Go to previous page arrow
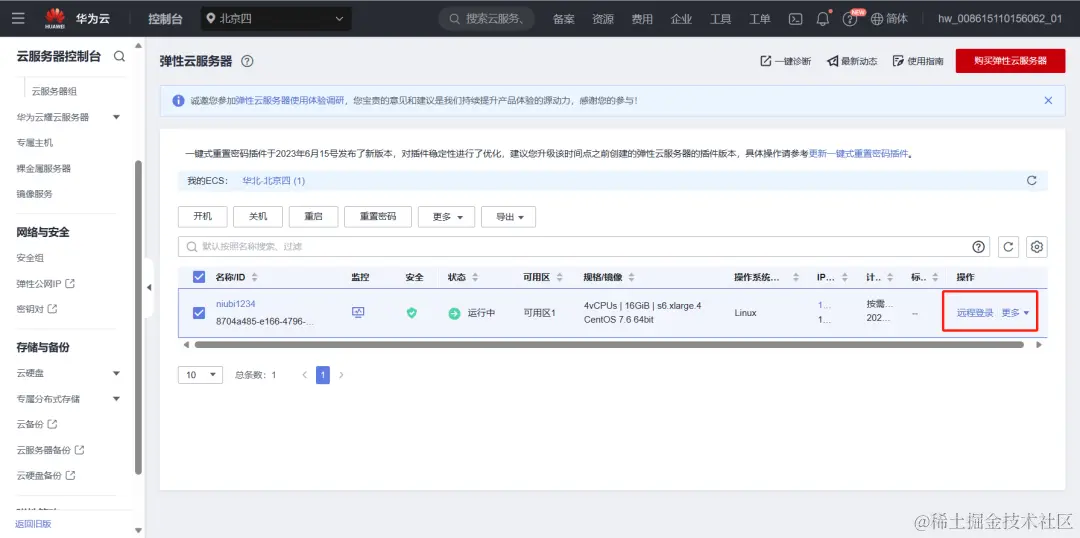This screenshot has width=1080, height=538. pyautogui.click(x=305, y=375)
